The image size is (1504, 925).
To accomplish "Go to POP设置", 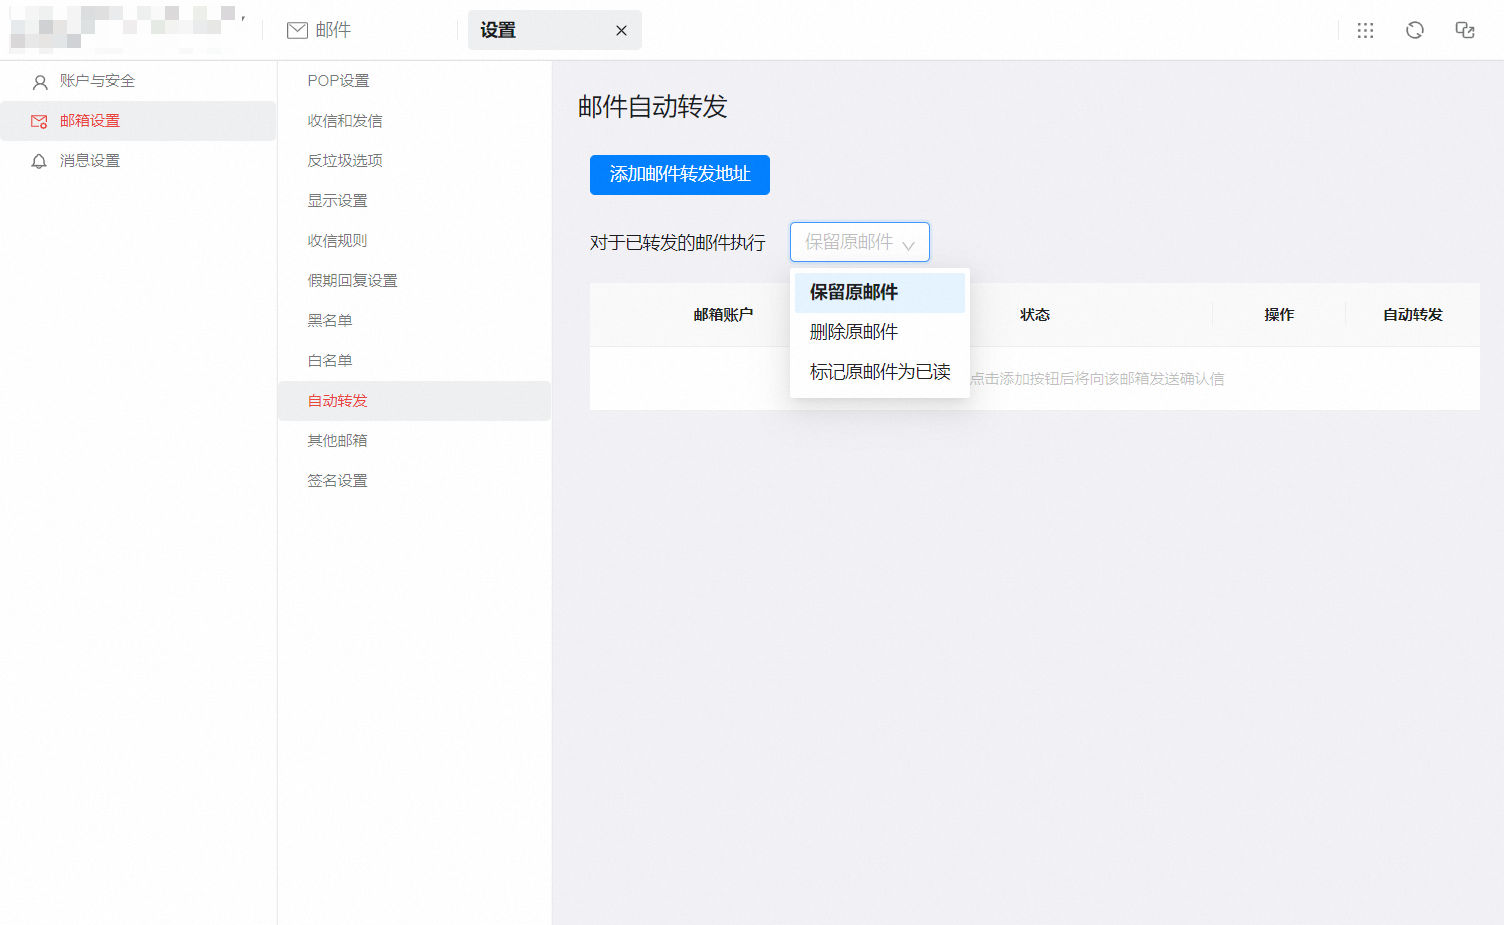I will pos(414,81).
